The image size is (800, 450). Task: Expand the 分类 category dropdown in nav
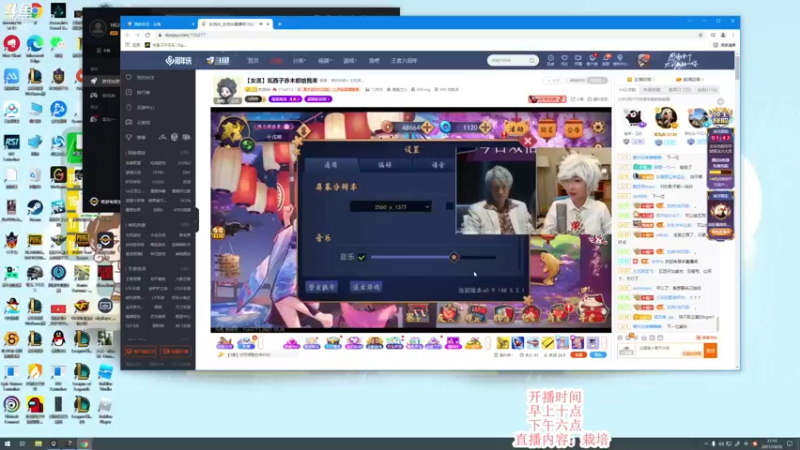point(299,60)
